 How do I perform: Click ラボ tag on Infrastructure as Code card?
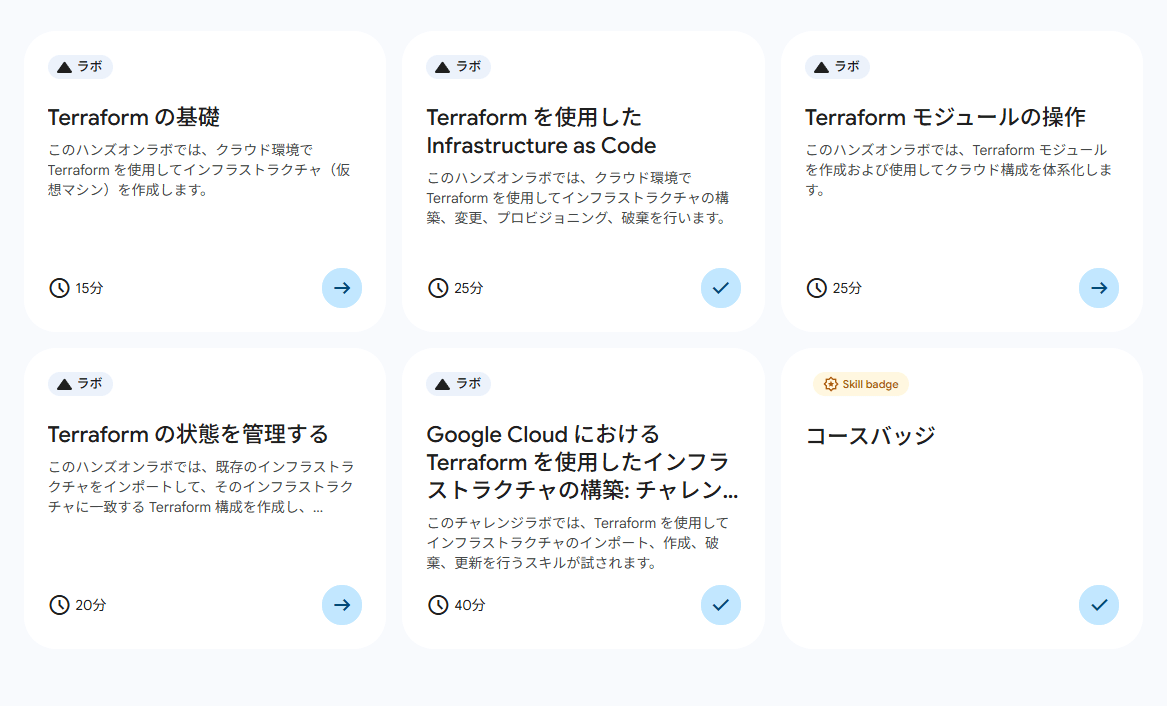pyautogui.click(x=458, y=67)
